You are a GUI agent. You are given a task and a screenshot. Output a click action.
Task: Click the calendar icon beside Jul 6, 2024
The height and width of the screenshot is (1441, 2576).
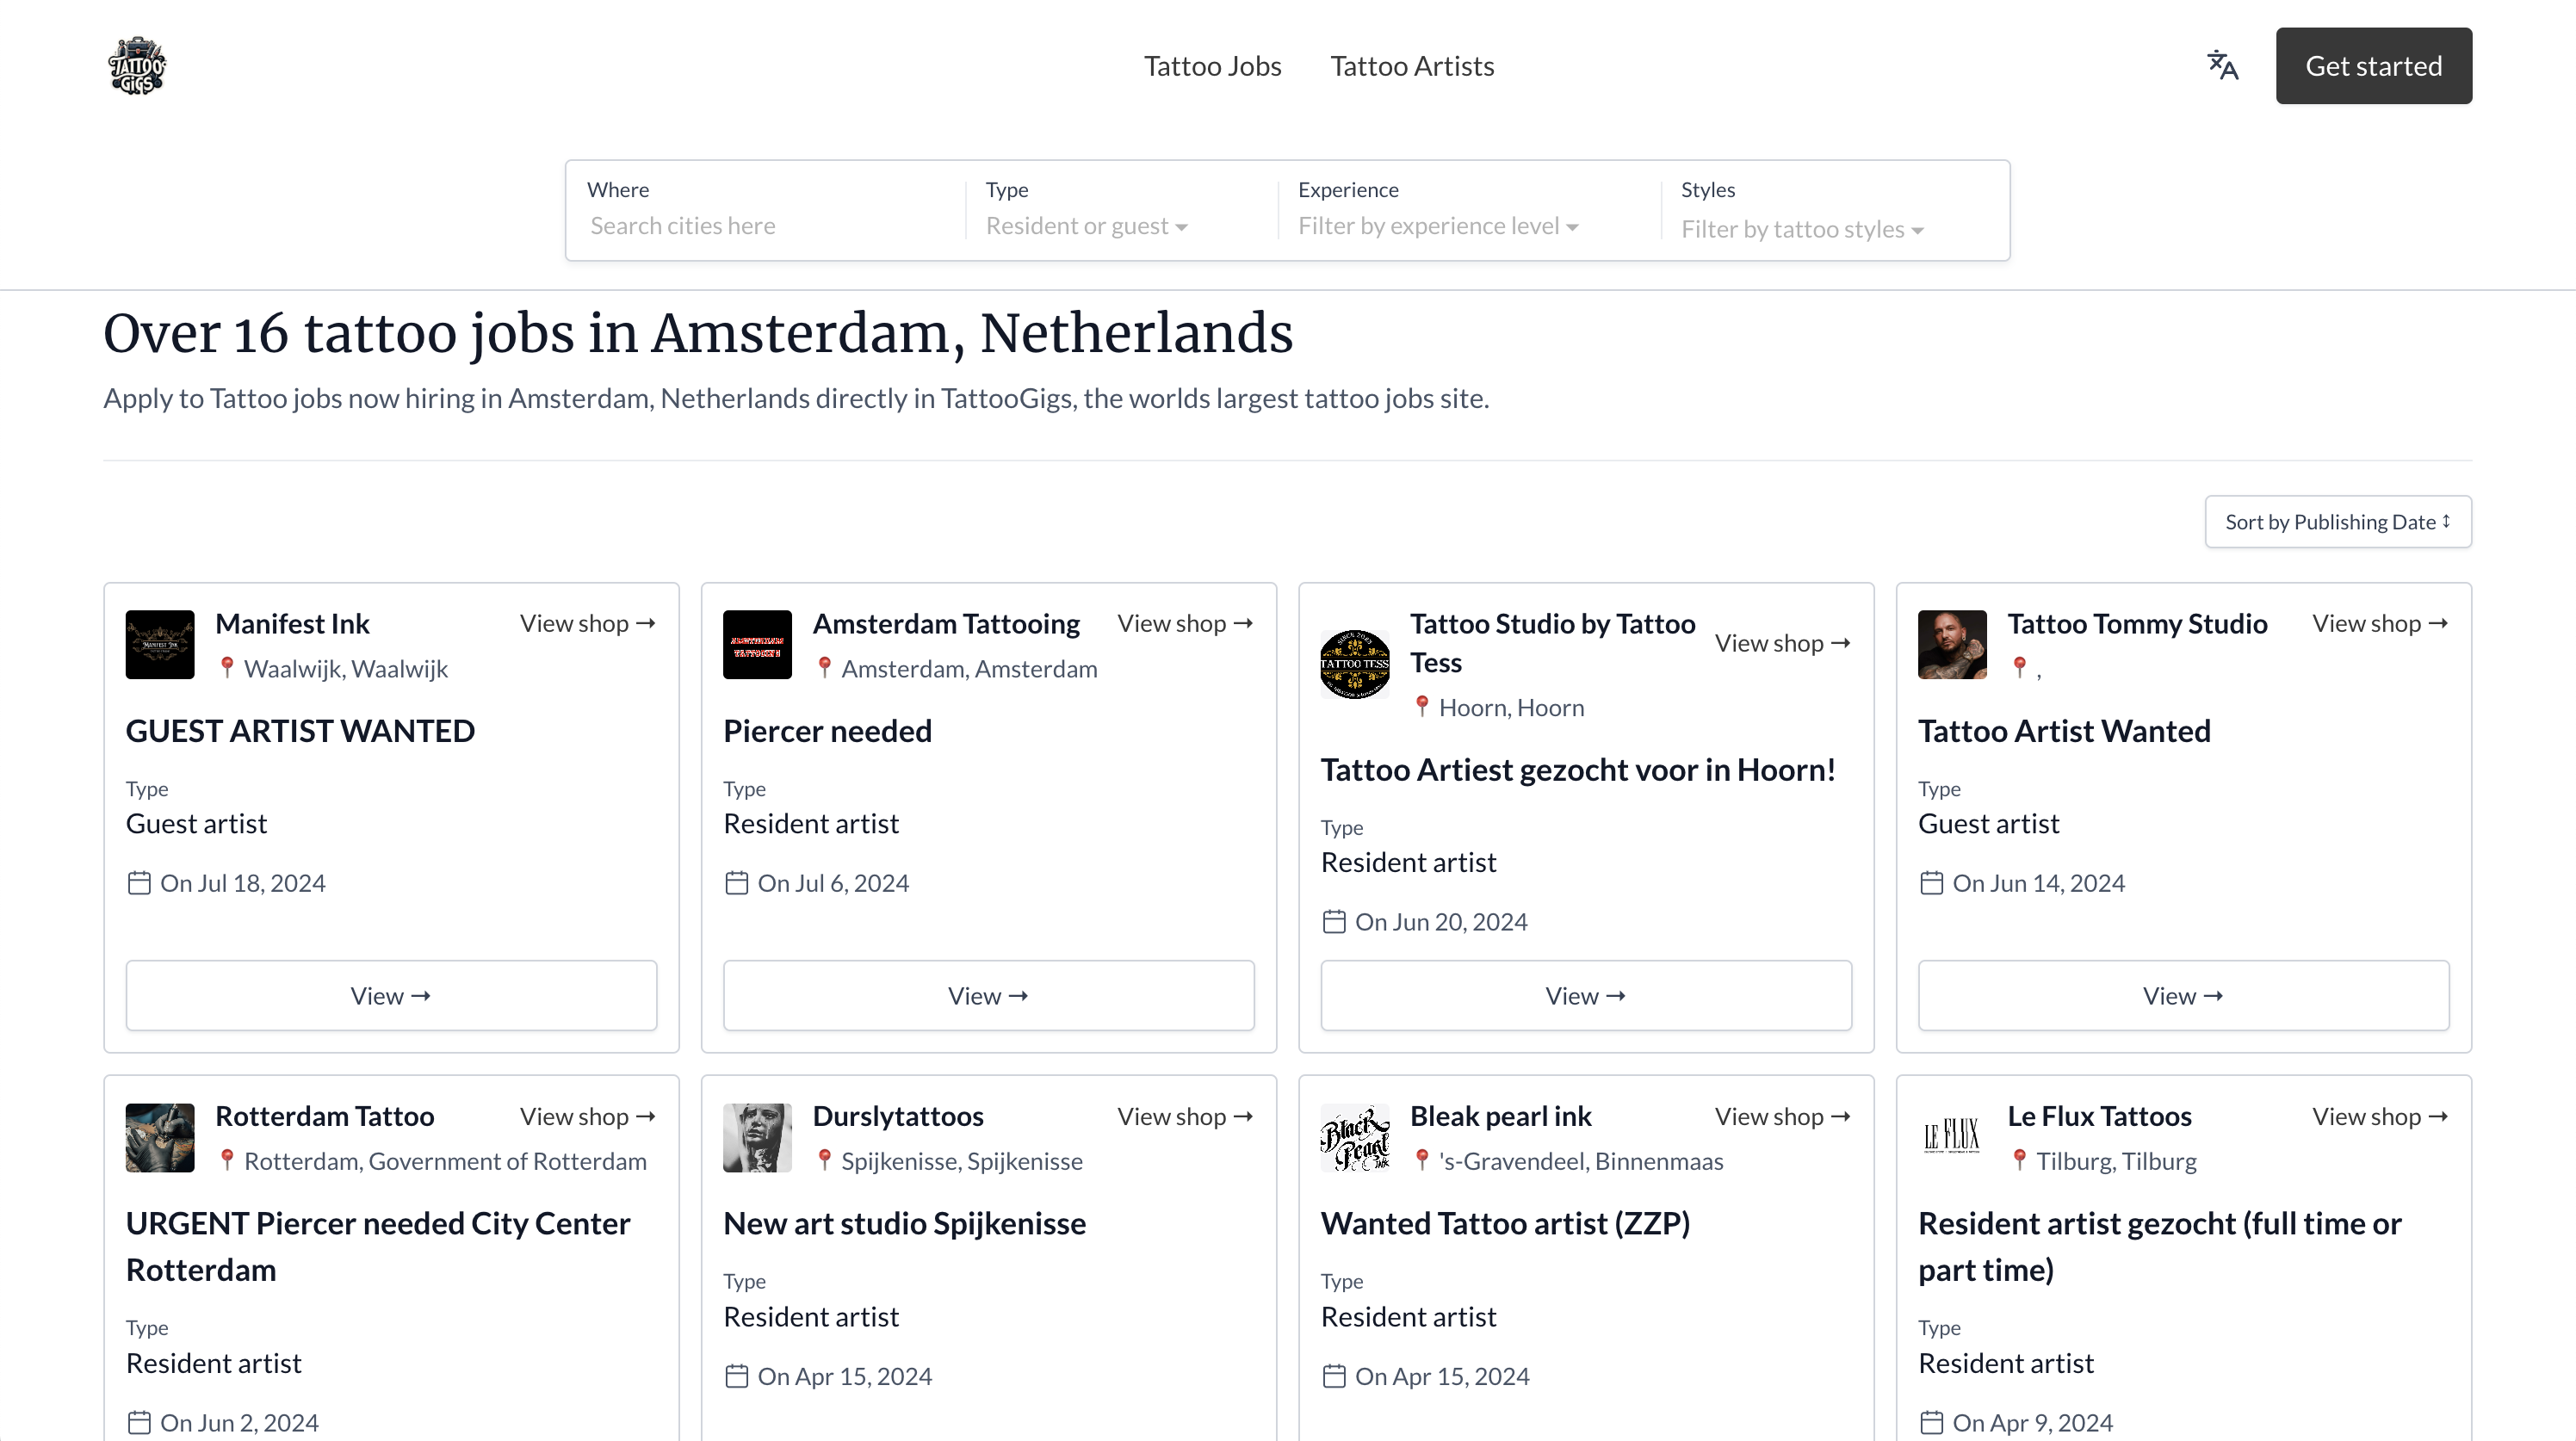[736, 883]
